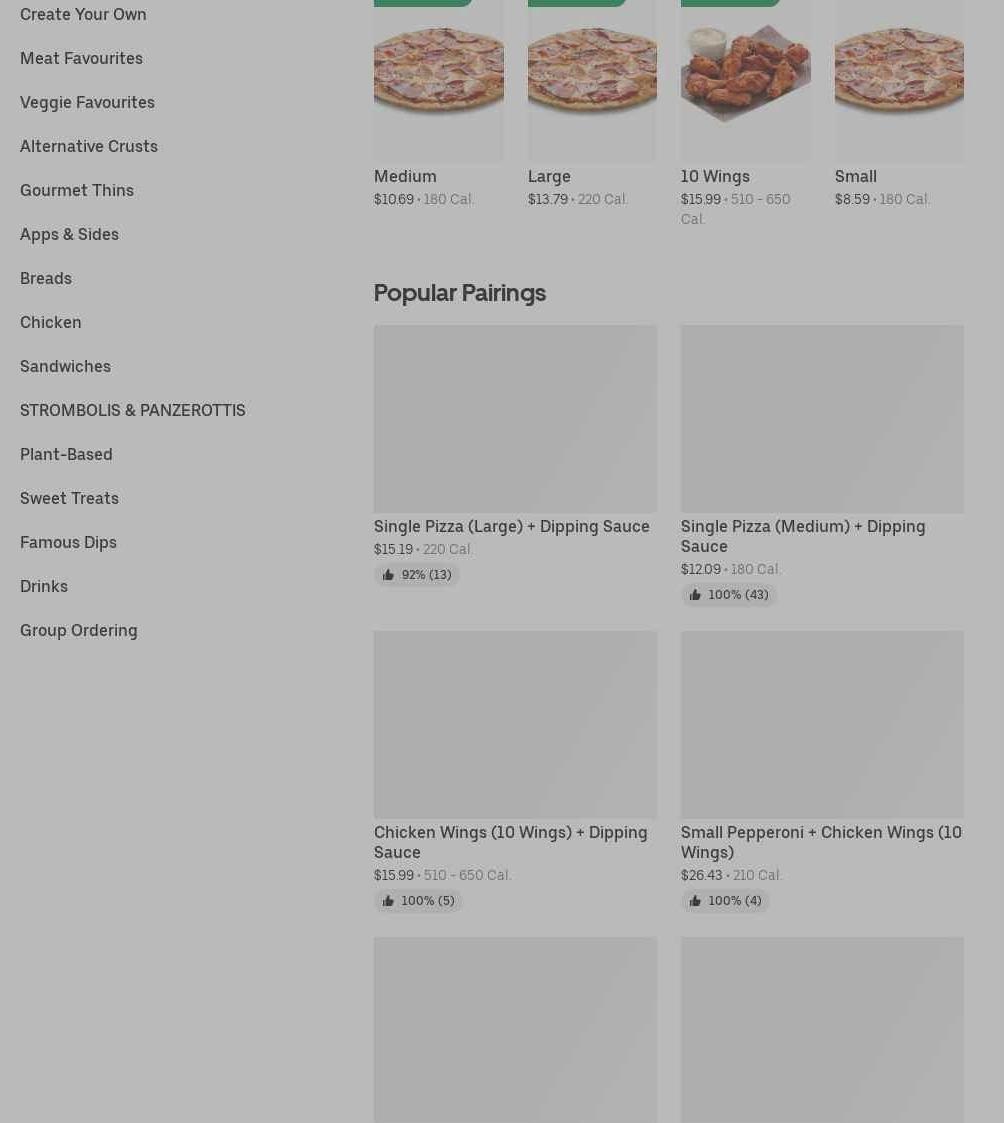Open Apps & Sides menu category

click(69, 234)
